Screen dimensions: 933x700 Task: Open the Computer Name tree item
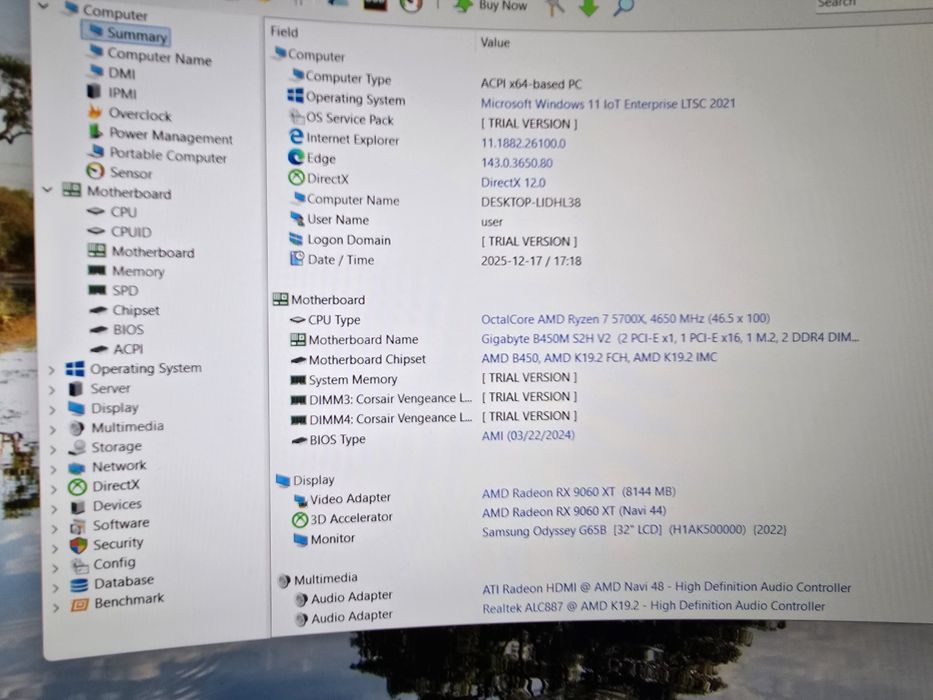[159, 58]
